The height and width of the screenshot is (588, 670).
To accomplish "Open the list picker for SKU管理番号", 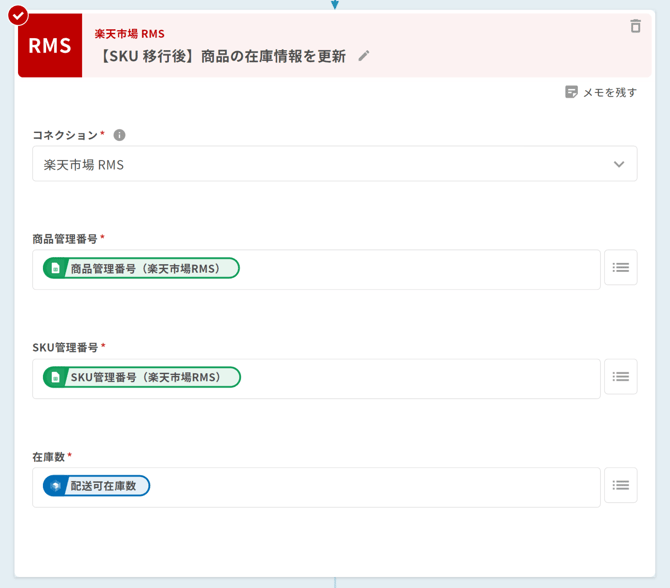I will click(620, 377).
